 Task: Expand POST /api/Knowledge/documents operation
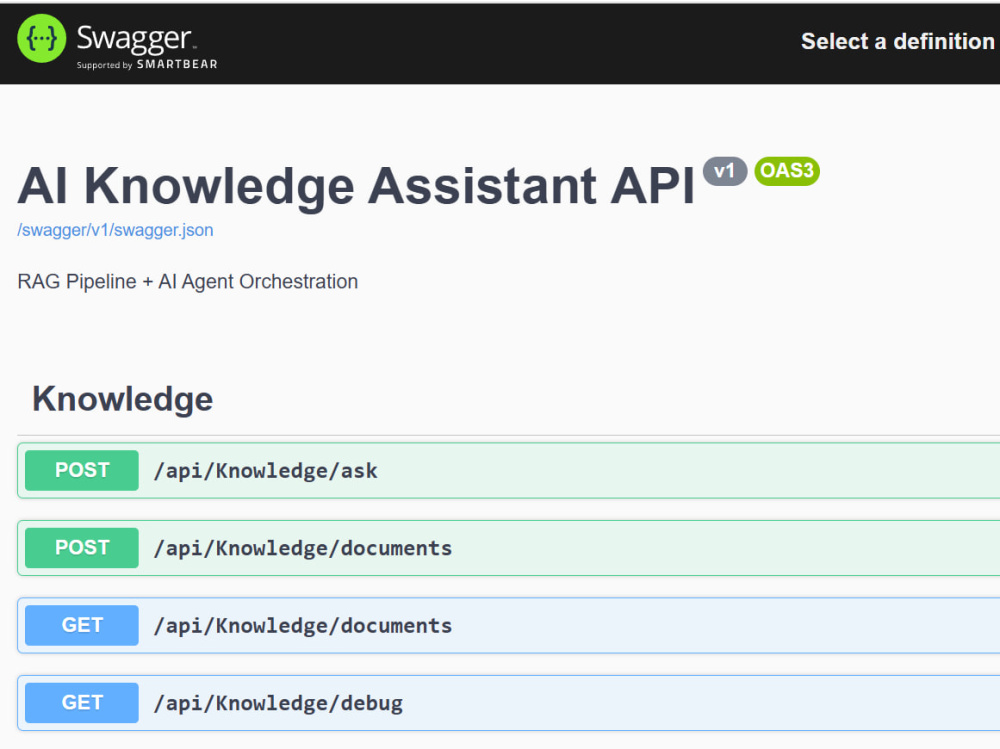point(508,548)
